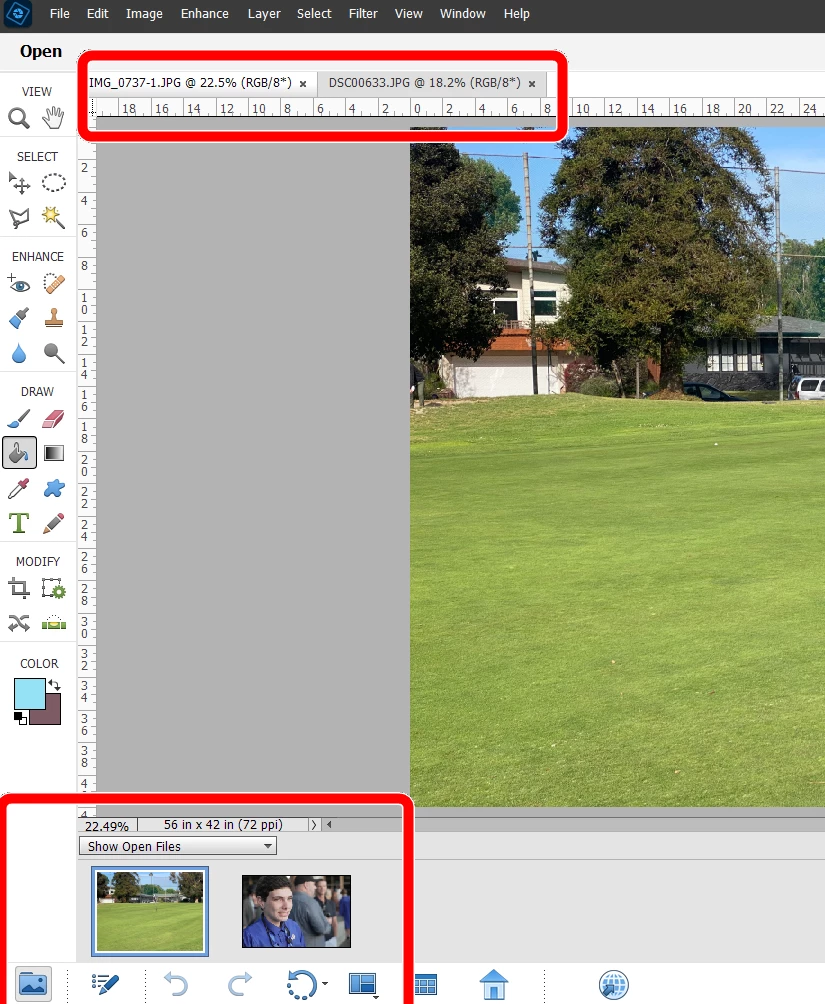
Task: Click the 22.49% zoom field
Action: [107, 825]
